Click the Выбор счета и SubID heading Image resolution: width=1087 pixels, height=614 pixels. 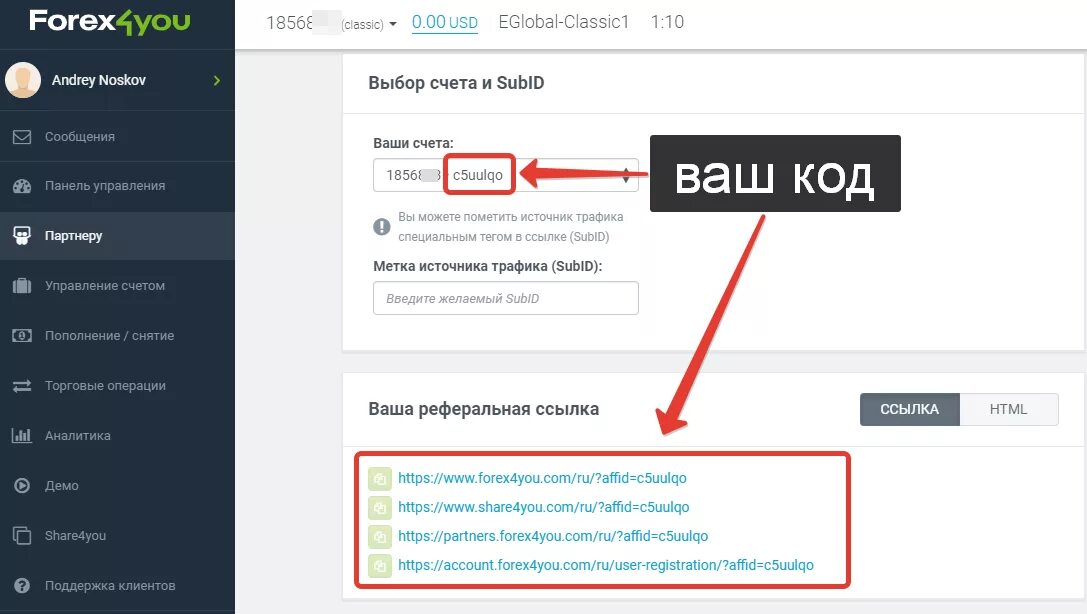456,82
